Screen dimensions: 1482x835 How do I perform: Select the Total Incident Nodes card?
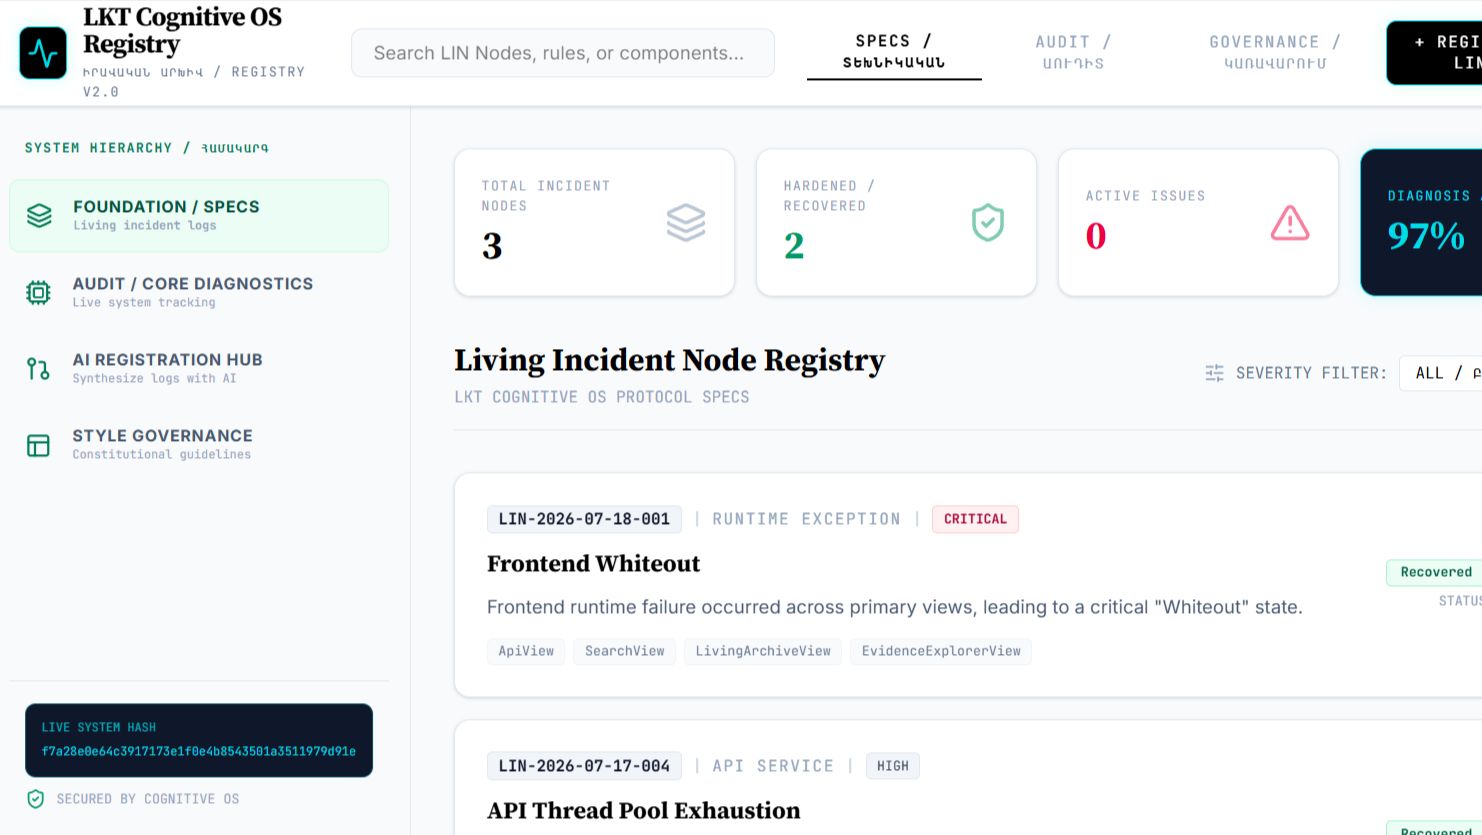point(595,223)
